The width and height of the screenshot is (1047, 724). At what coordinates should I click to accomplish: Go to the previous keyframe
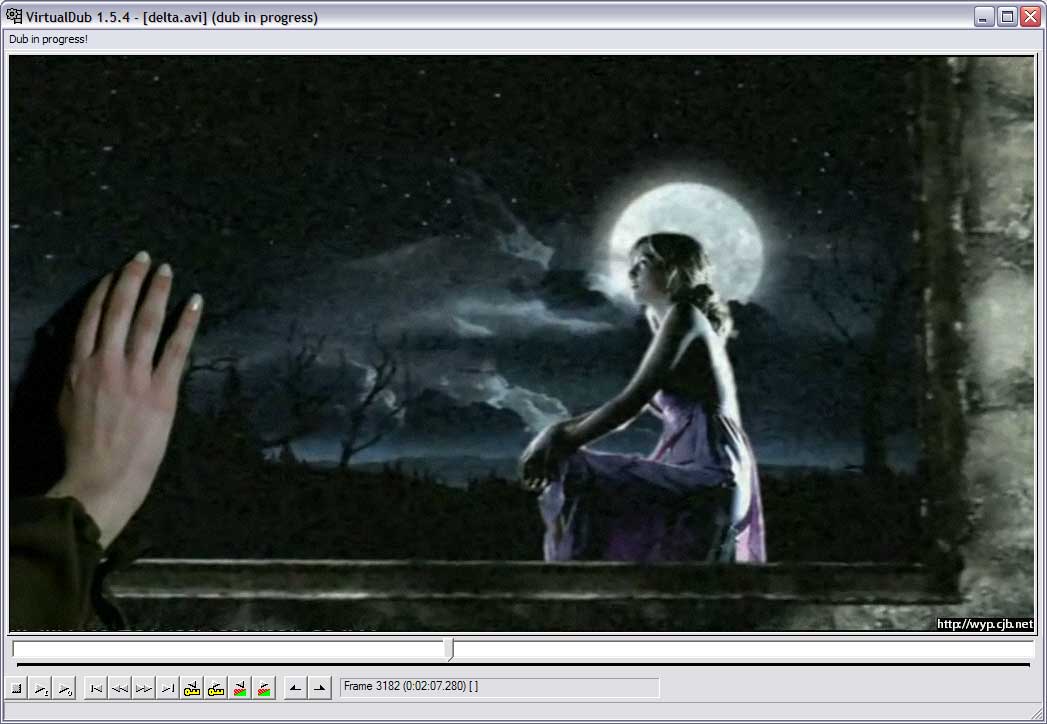point(192,688)
